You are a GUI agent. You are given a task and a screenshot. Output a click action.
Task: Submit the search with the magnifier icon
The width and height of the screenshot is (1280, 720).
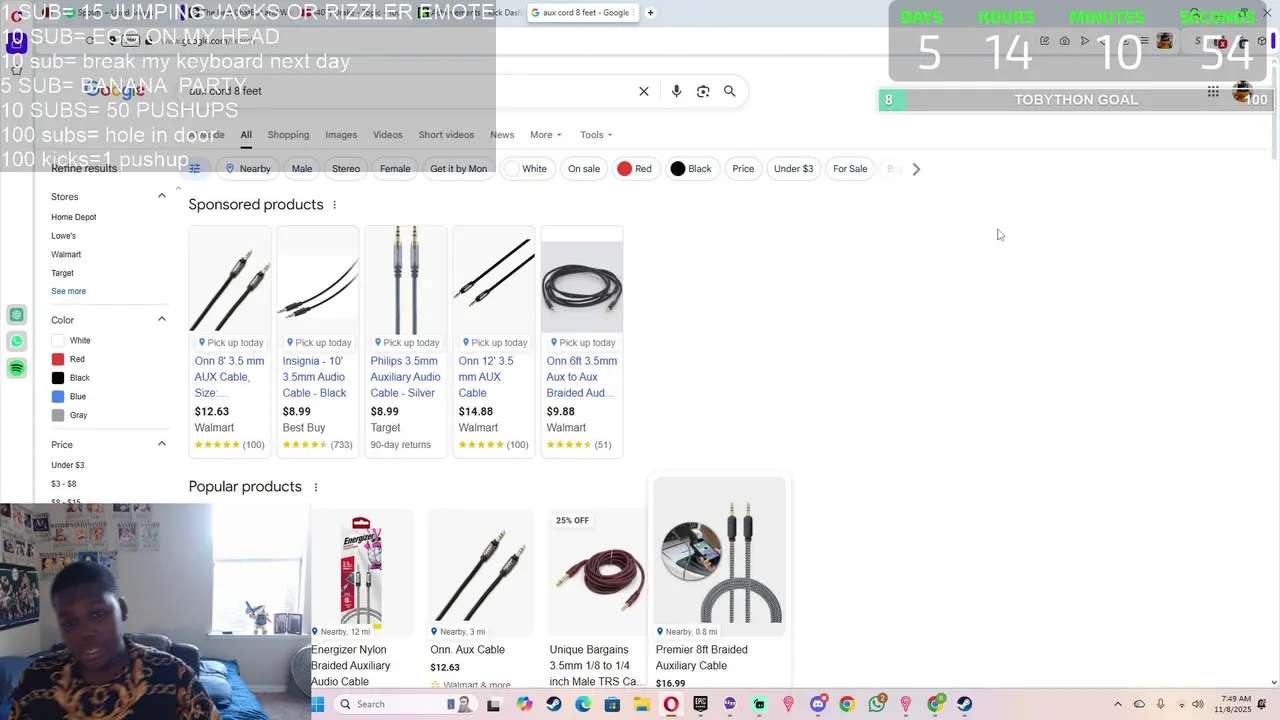(x=730, y=91)
